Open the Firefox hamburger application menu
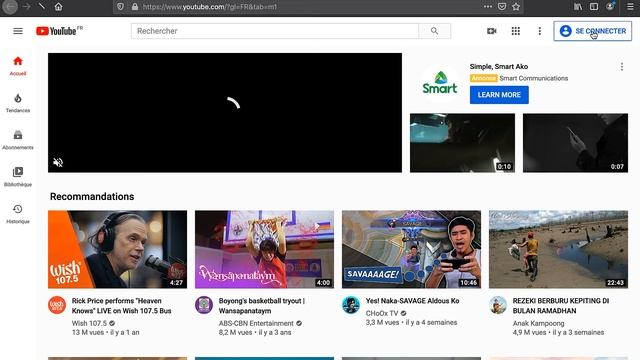 point(631,7)
